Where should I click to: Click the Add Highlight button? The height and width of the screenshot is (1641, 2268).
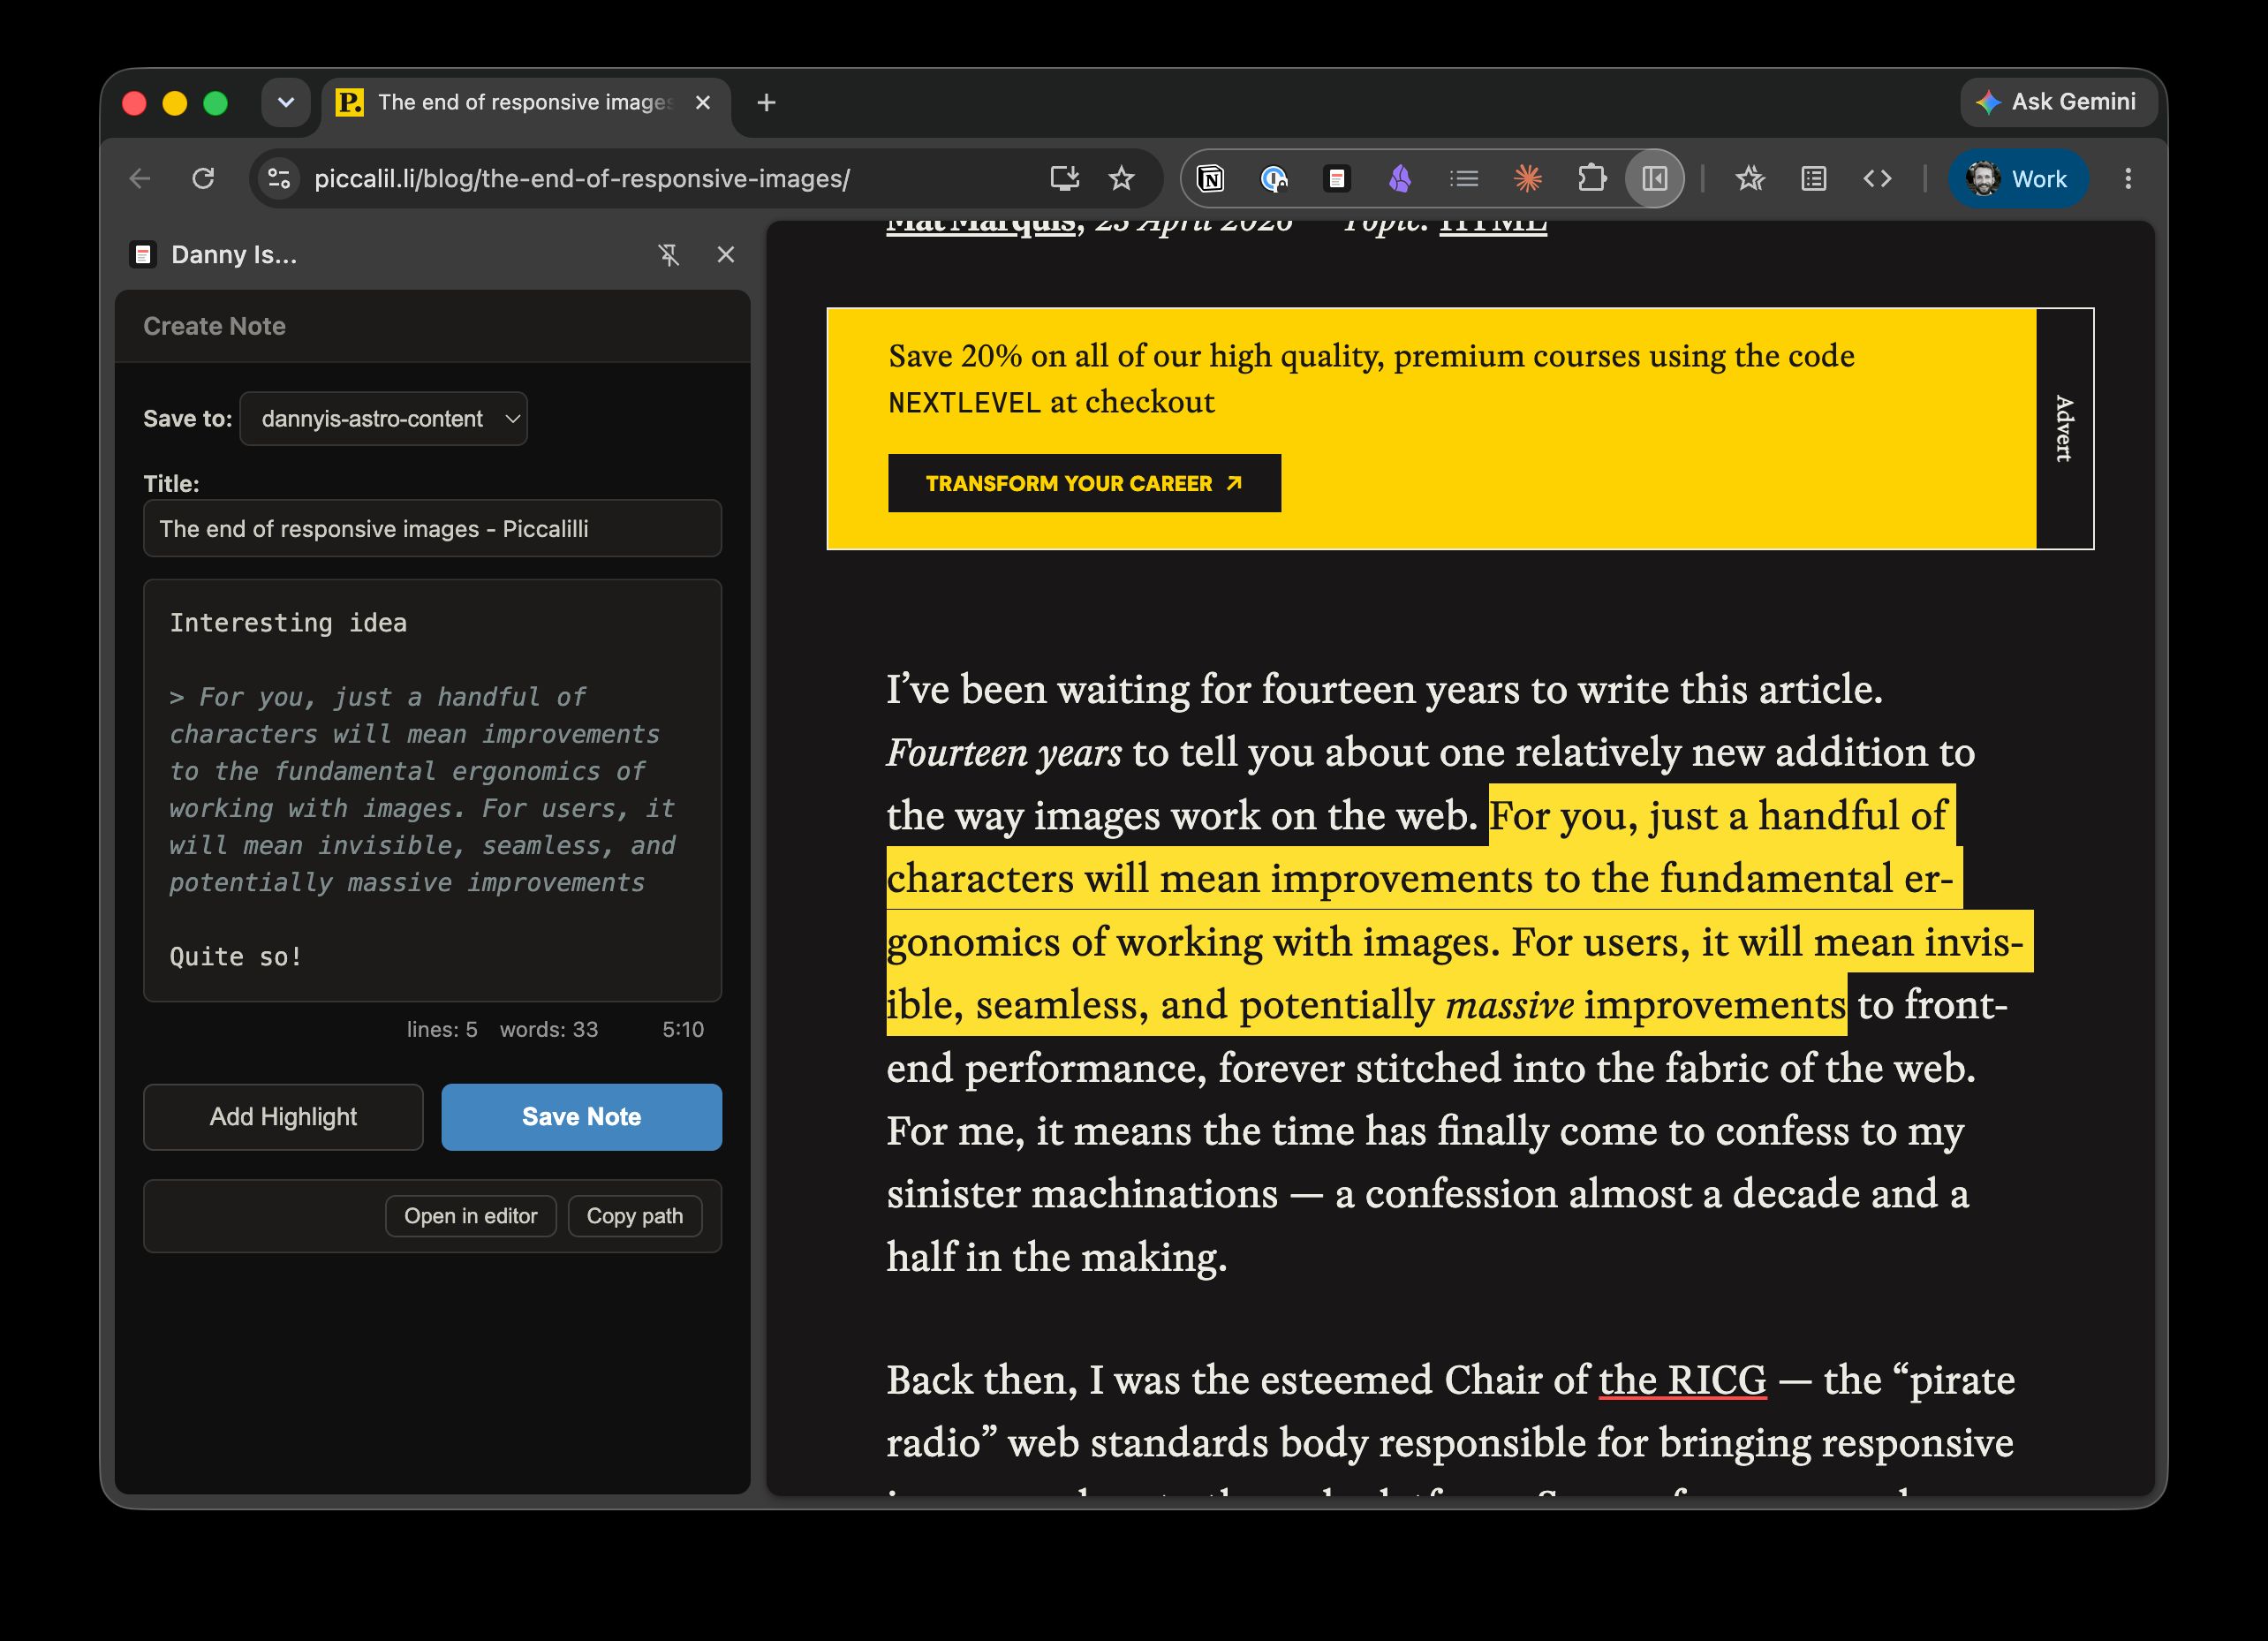[283, 1117]
